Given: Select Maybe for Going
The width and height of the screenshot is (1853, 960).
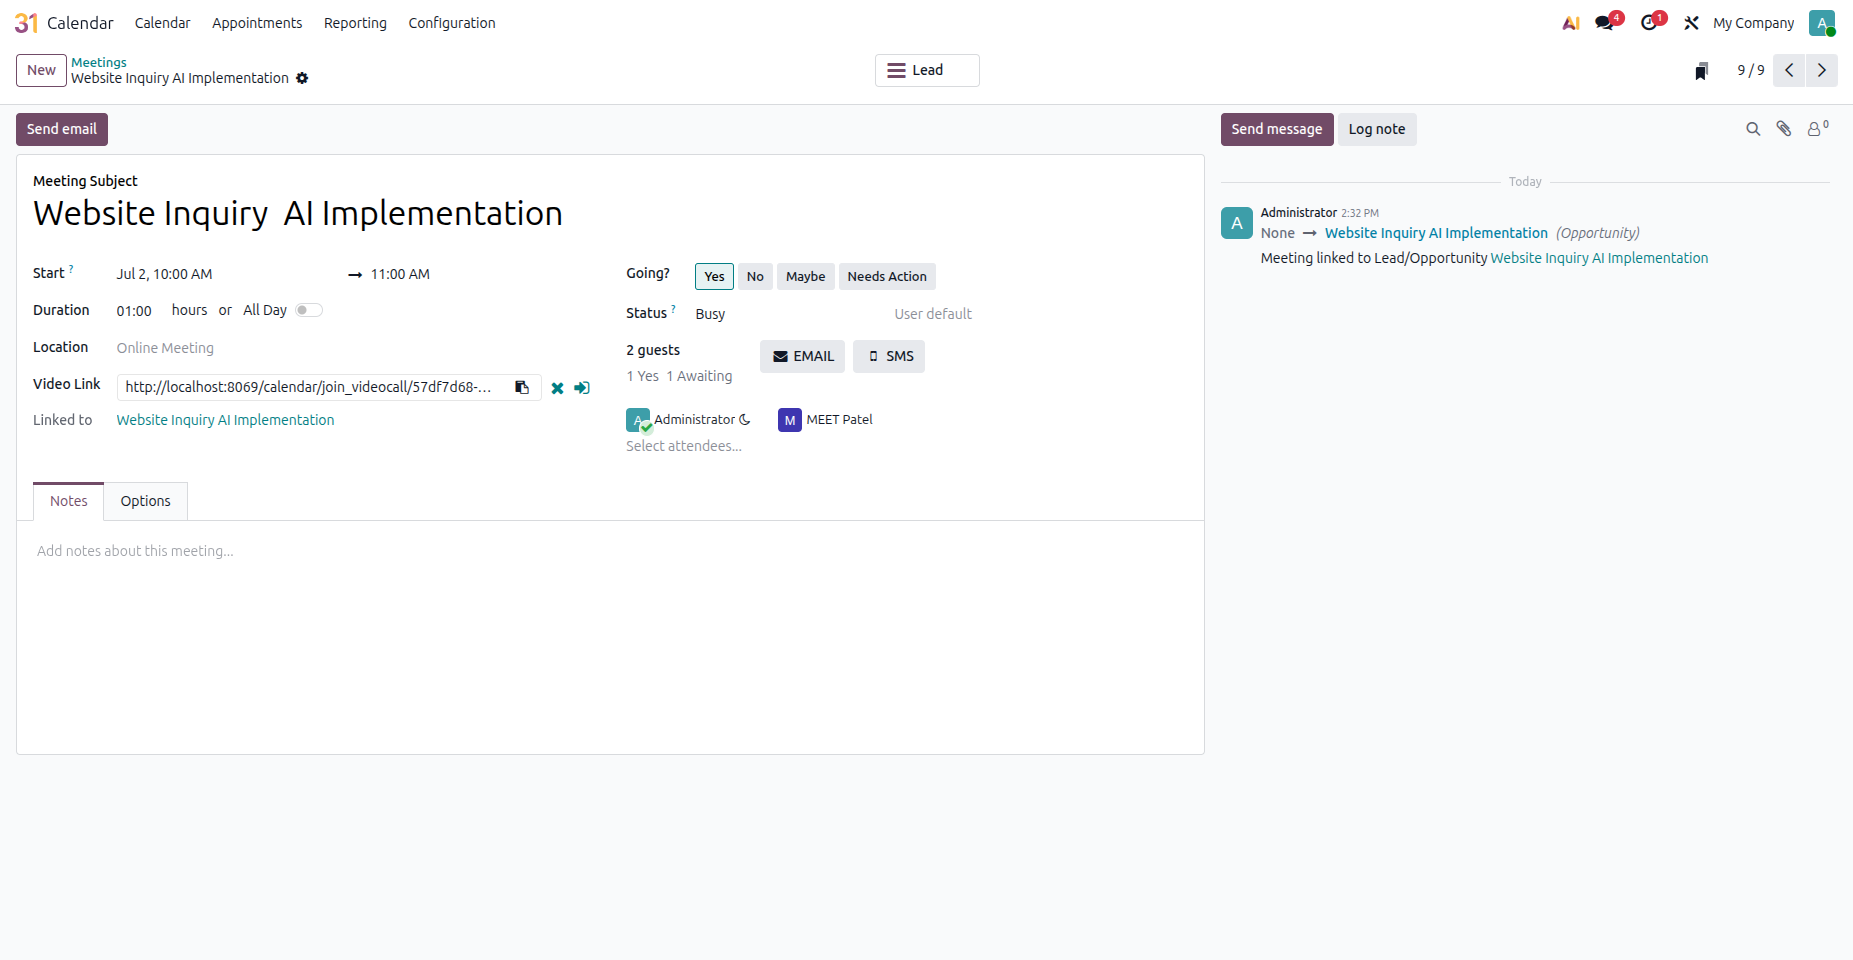Looking at the screenshot, I should (x=805, y=276).
